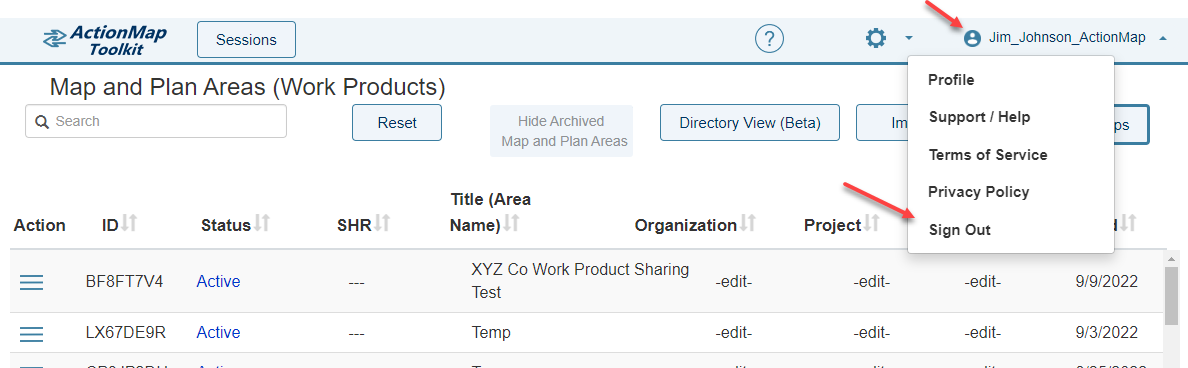The image size is (1188, 368).
Task: Expand the settings gear dropdown arrow
Action: point(909,38)
